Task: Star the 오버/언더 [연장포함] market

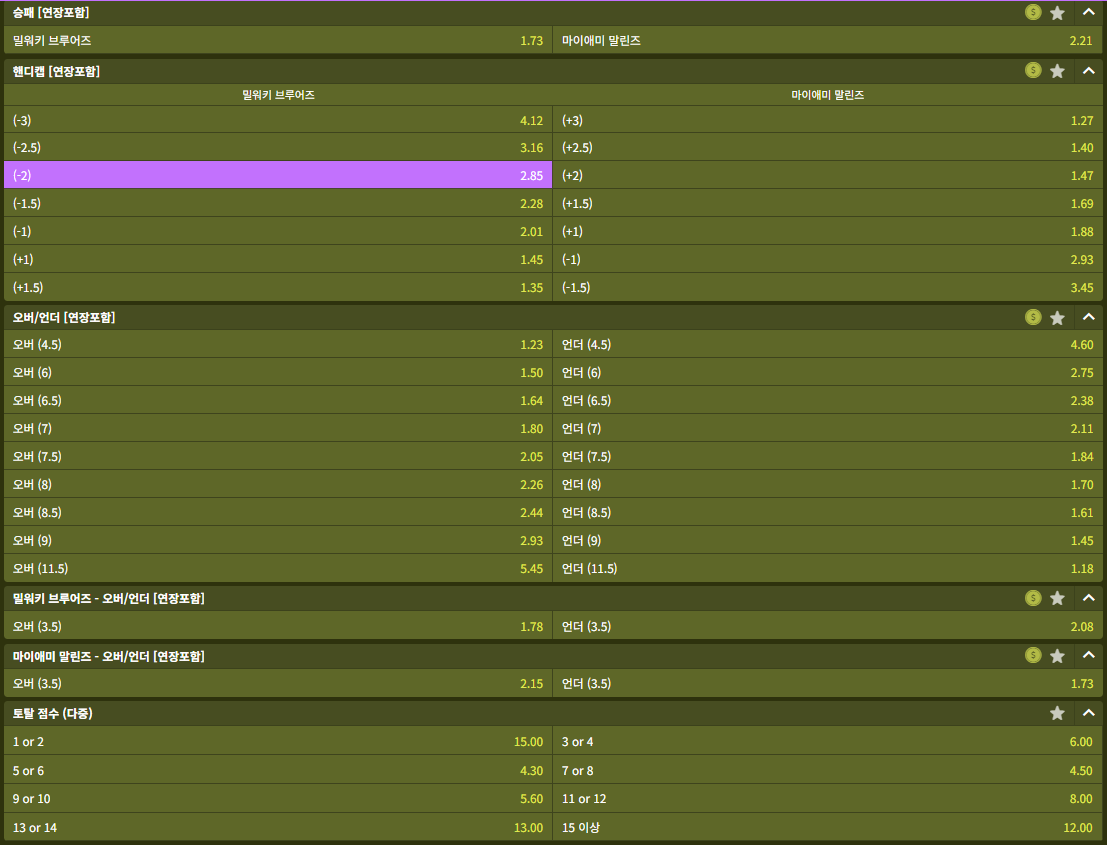Action: (x=1057, y=318)
